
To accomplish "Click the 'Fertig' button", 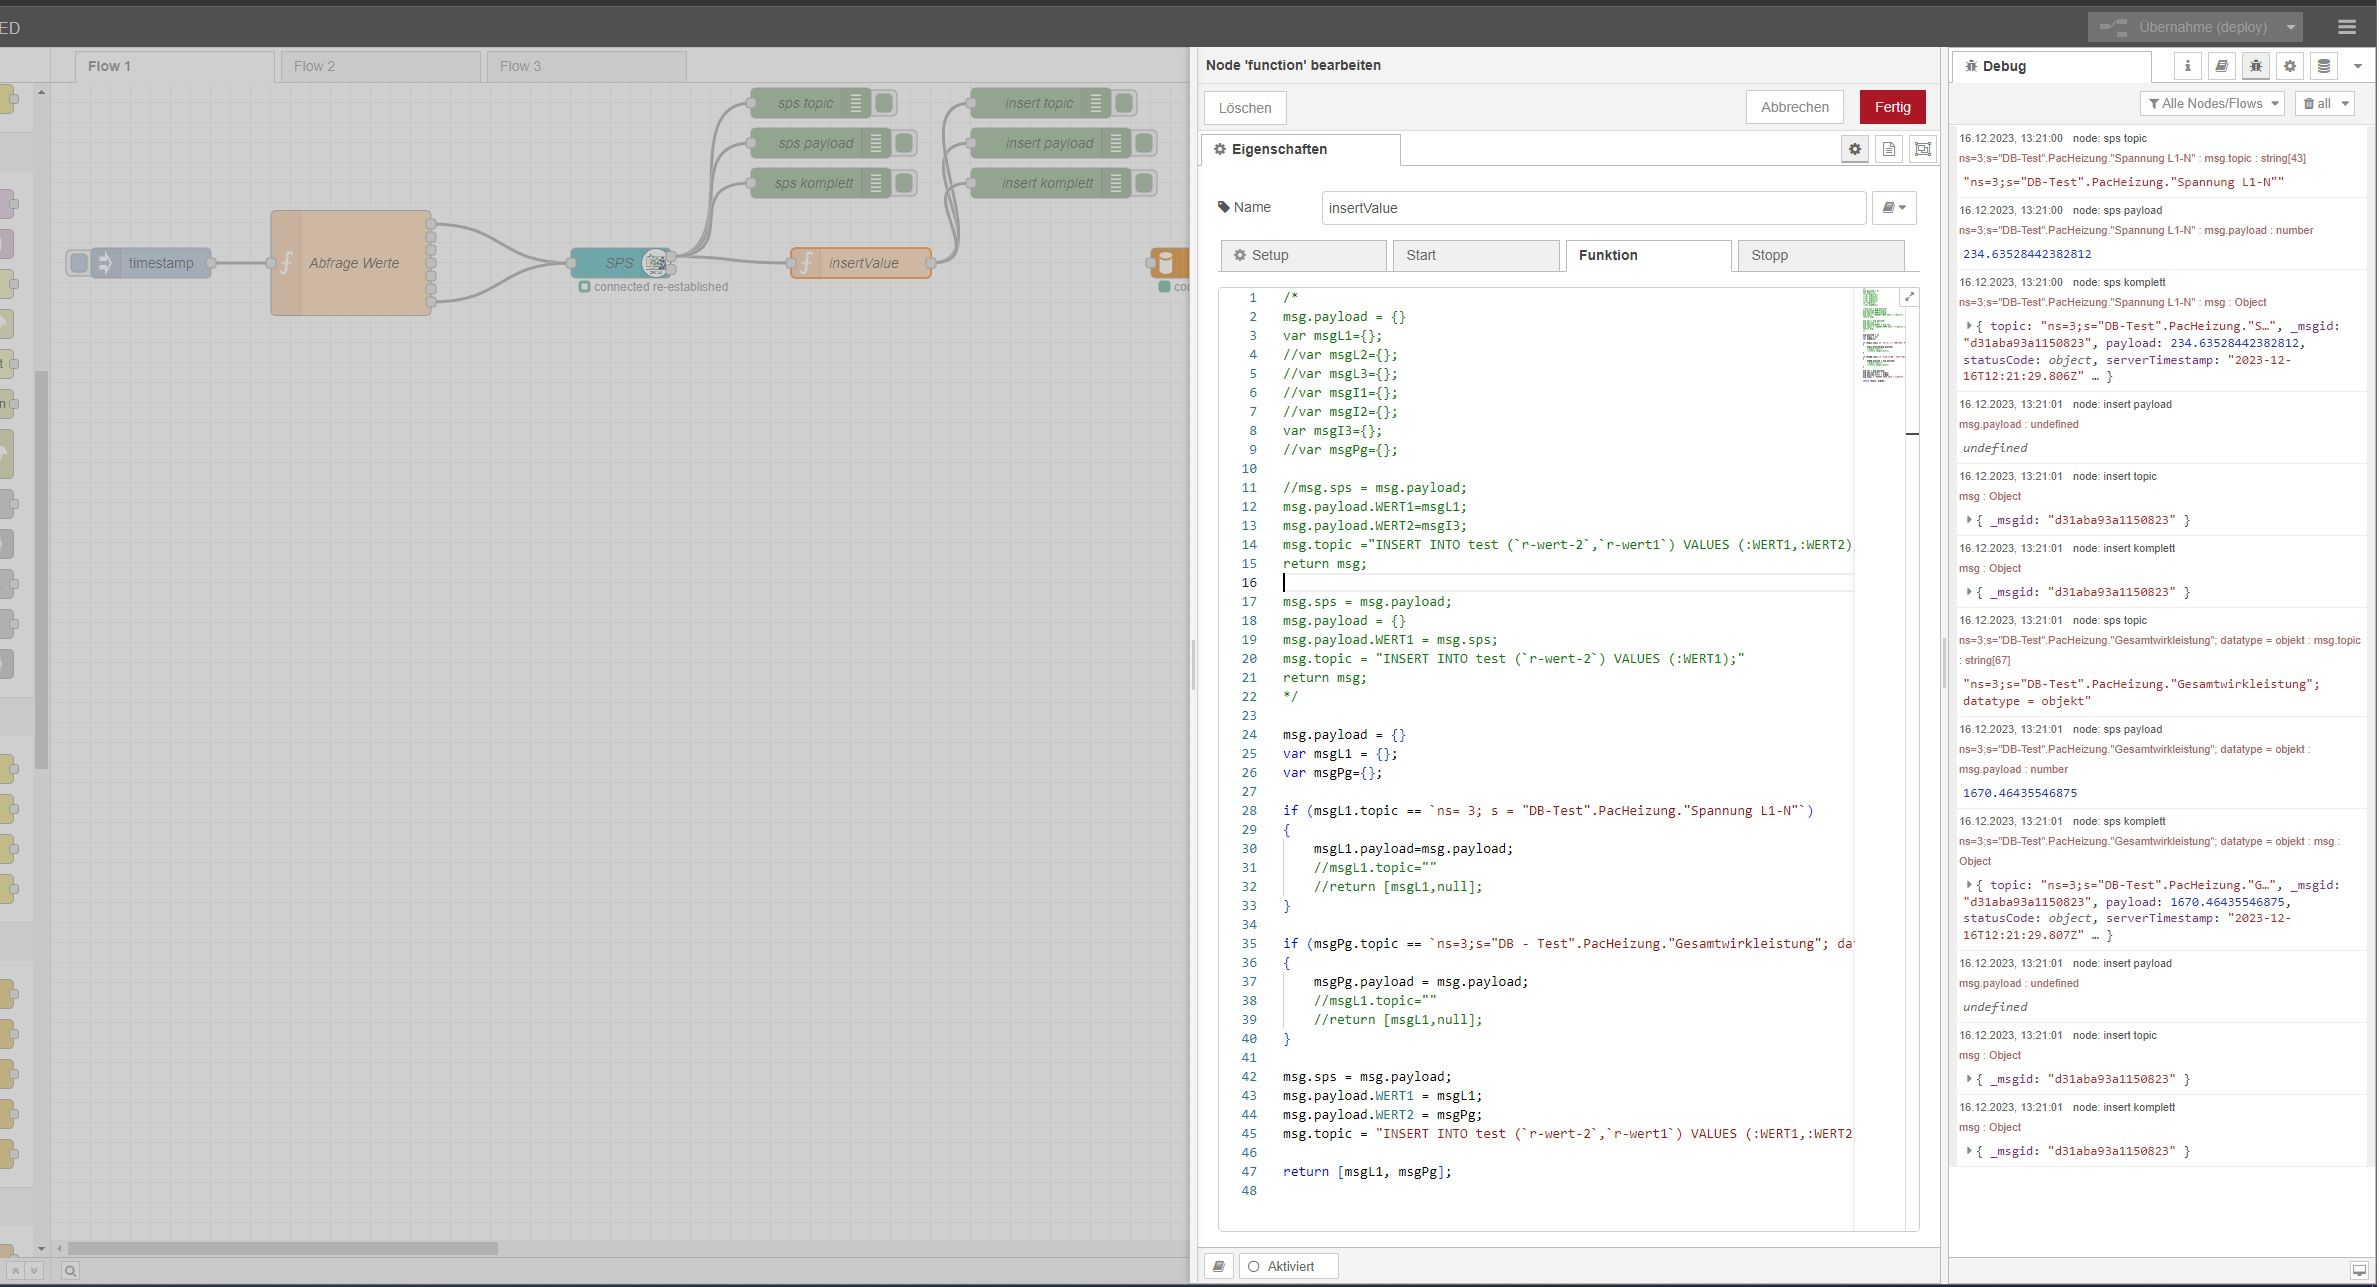I will click(x=1892, y=107).
